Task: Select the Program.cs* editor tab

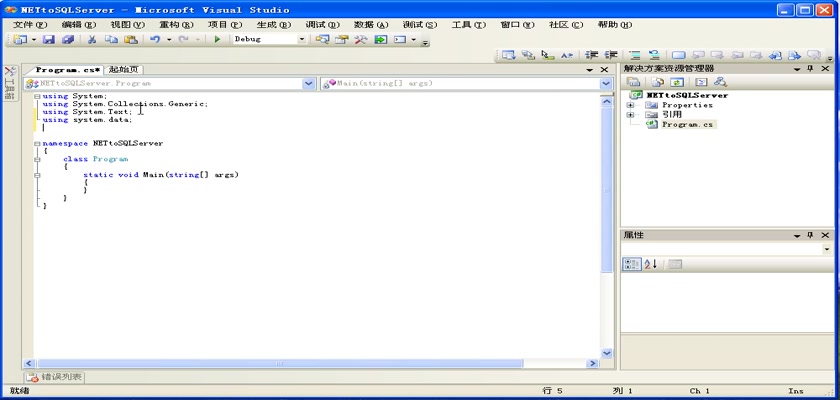Action: [66, 70]
